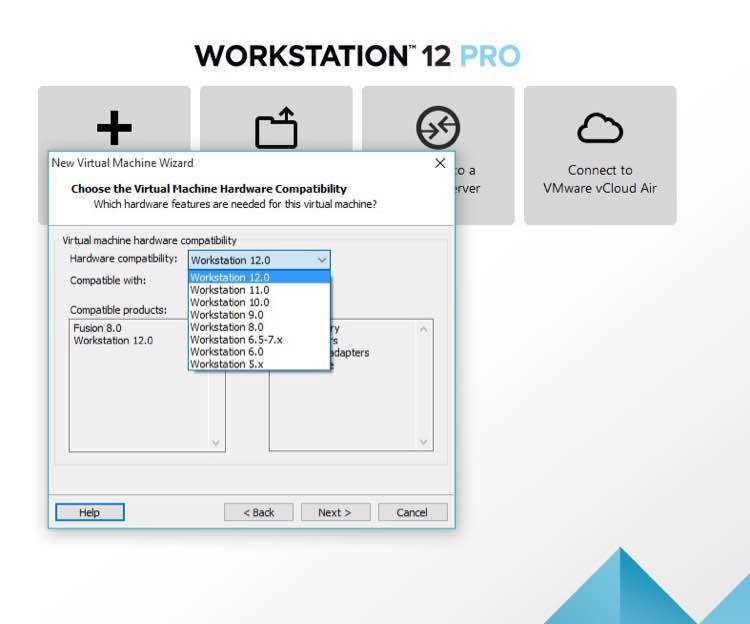Select Workstation 8.0 in the dropdown list
The height and width of the screenshot is (624, 750).
tap(259, 327)
